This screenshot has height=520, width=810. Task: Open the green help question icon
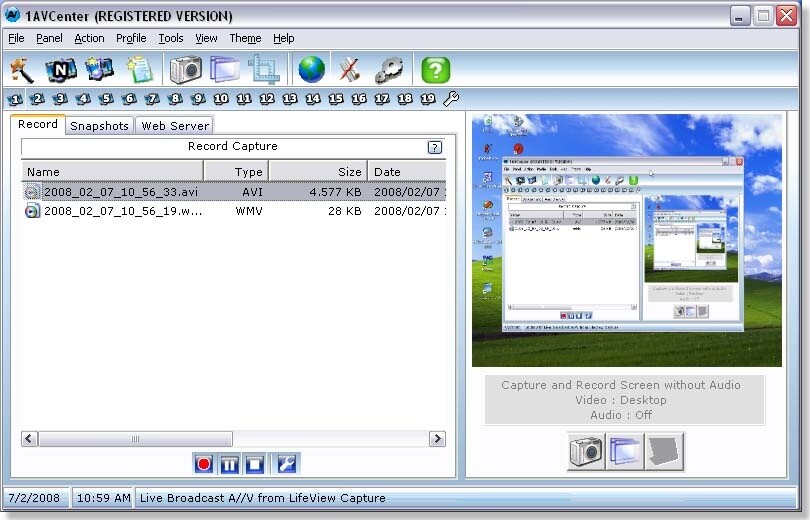(435, 70)
